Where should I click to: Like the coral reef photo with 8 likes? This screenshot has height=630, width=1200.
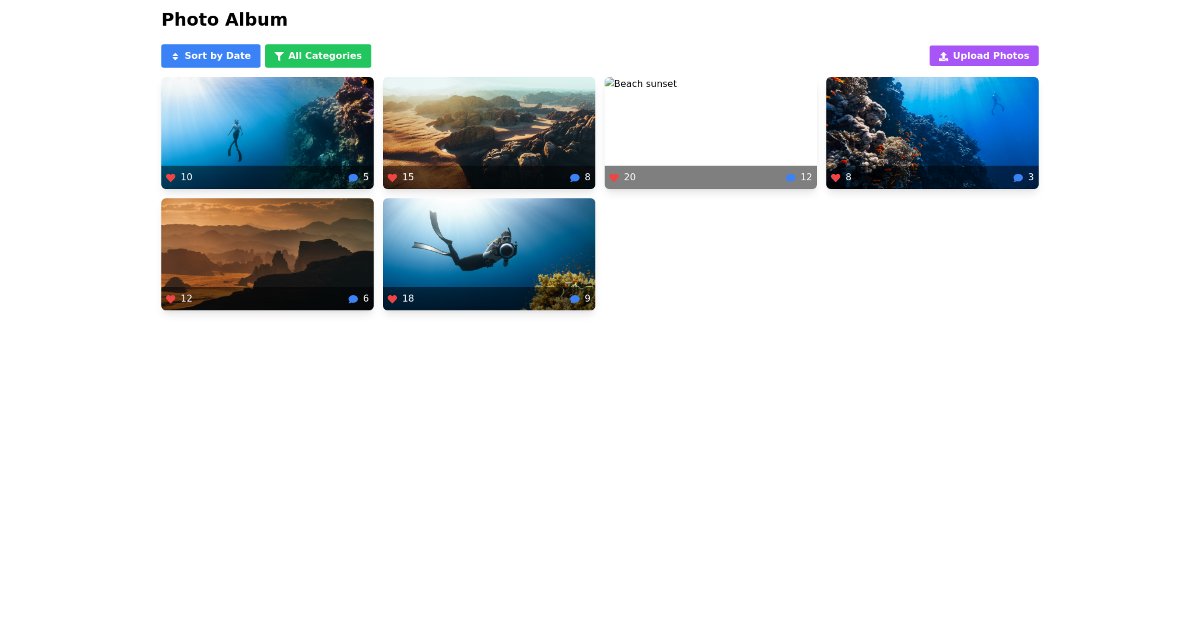(x=836, y=178)
